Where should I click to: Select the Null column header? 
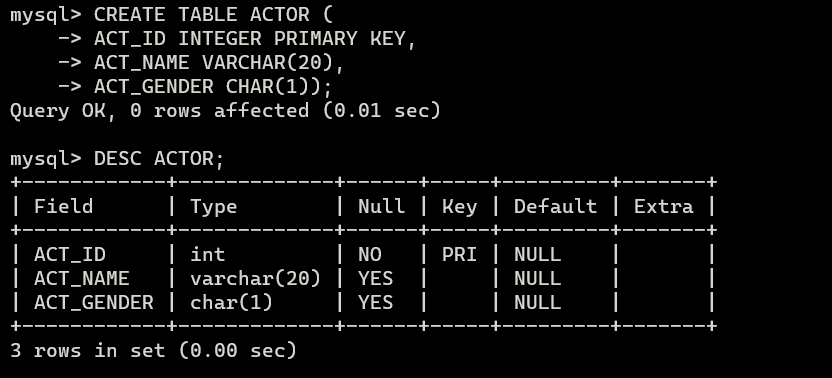pyautogui.click(x=382, y=207)
